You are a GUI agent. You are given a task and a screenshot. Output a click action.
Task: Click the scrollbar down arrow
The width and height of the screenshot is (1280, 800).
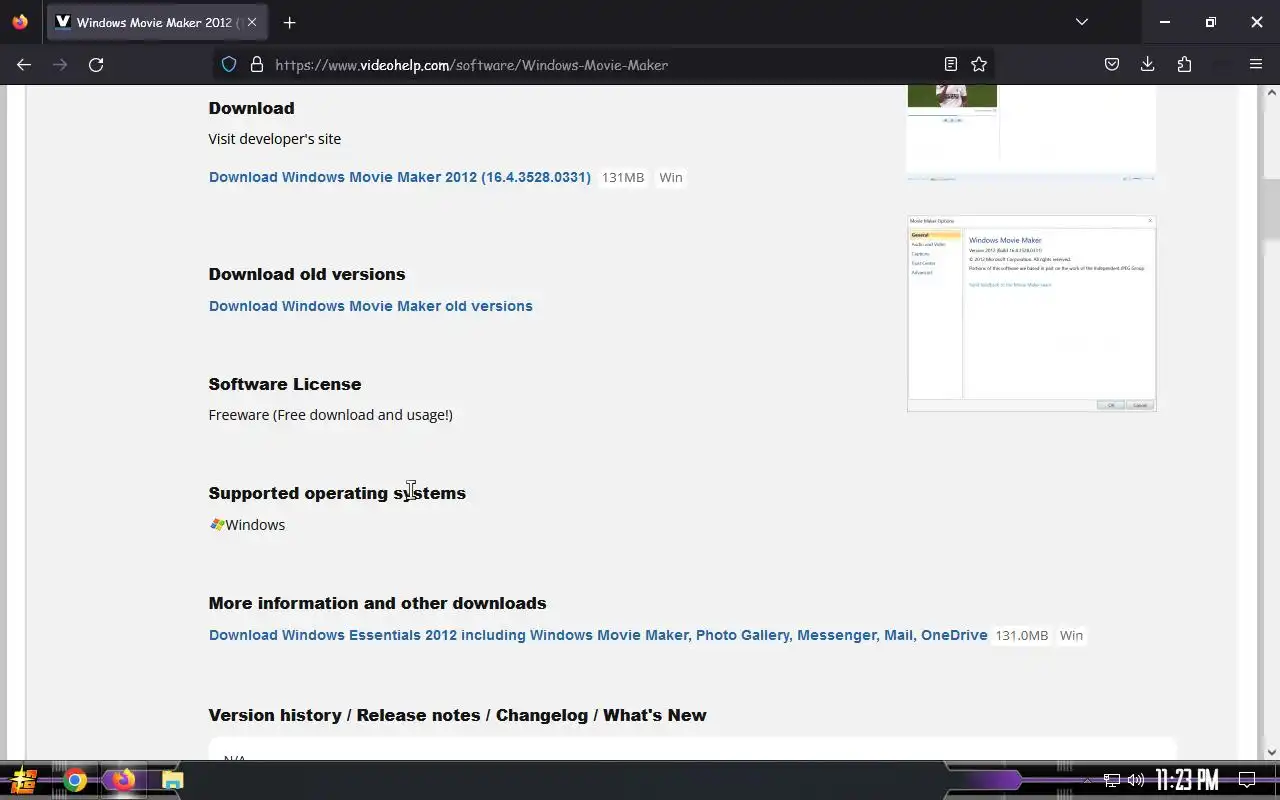click(x=1271, y=752)
